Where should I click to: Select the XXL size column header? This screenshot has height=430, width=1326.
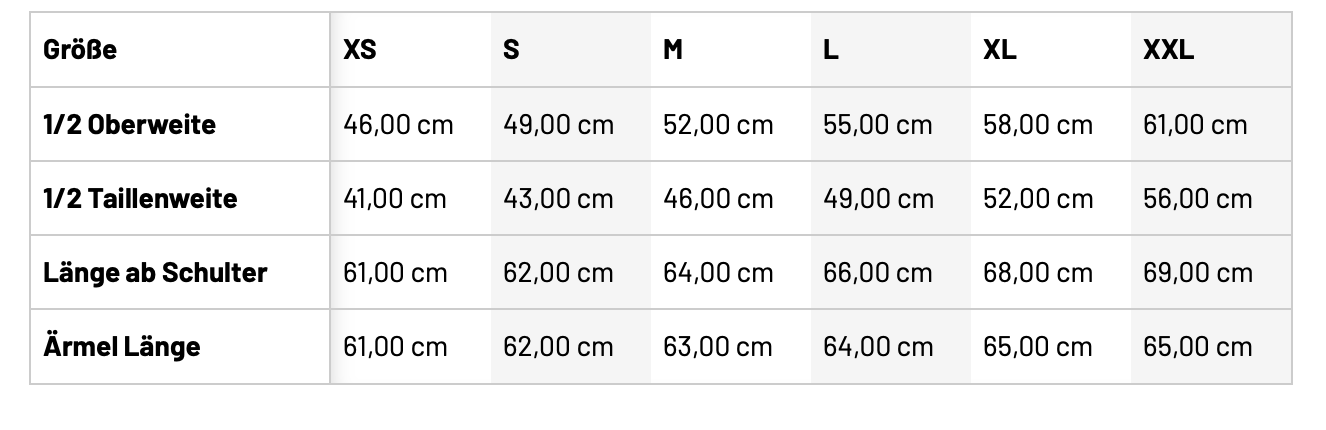(1168, 50)
